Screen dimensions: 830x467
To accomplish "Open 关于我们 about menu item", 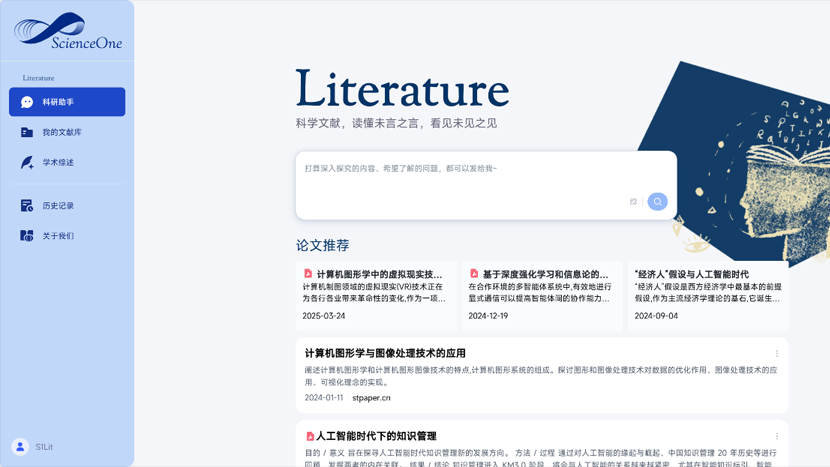I will (x=67, y=236).
